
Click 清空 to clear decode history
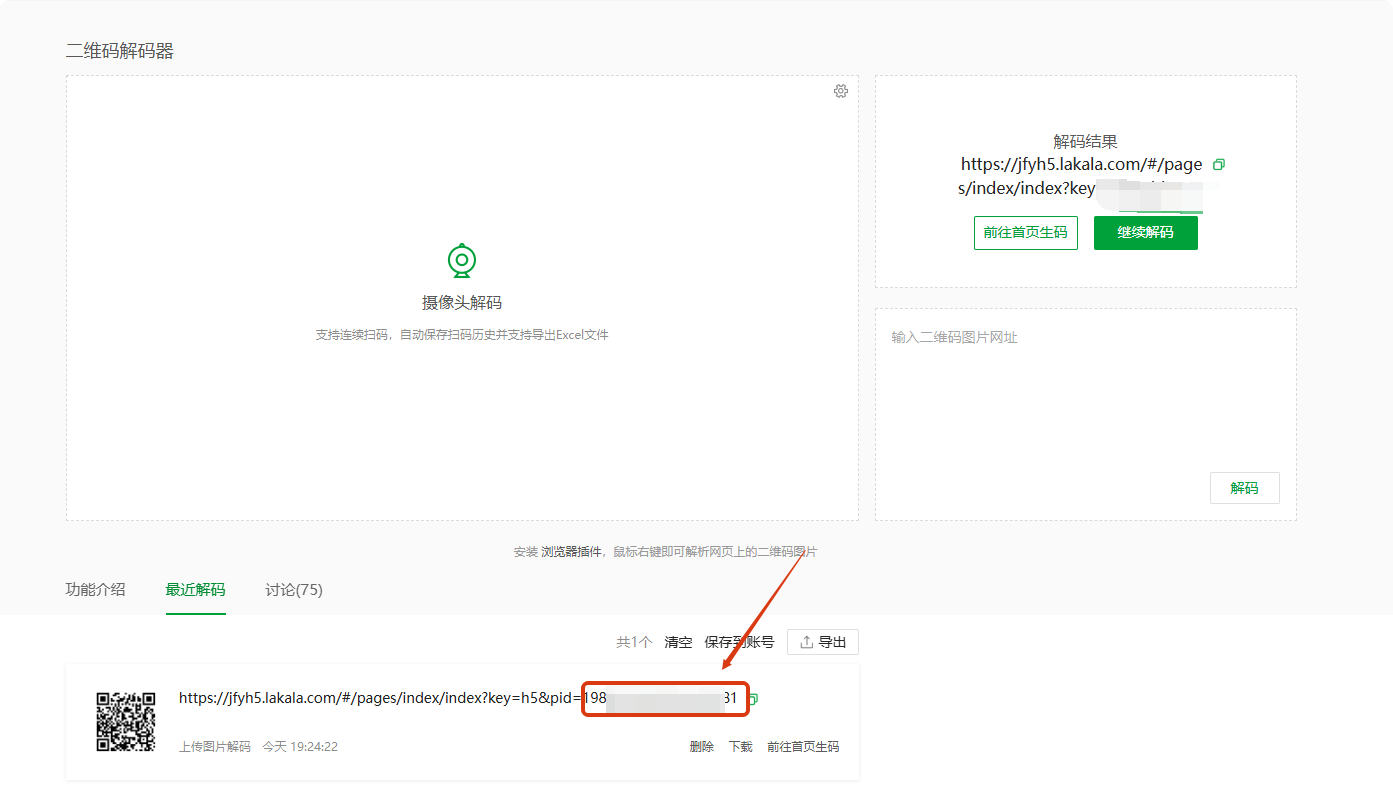pyautogui.click(x=677, y=641)
